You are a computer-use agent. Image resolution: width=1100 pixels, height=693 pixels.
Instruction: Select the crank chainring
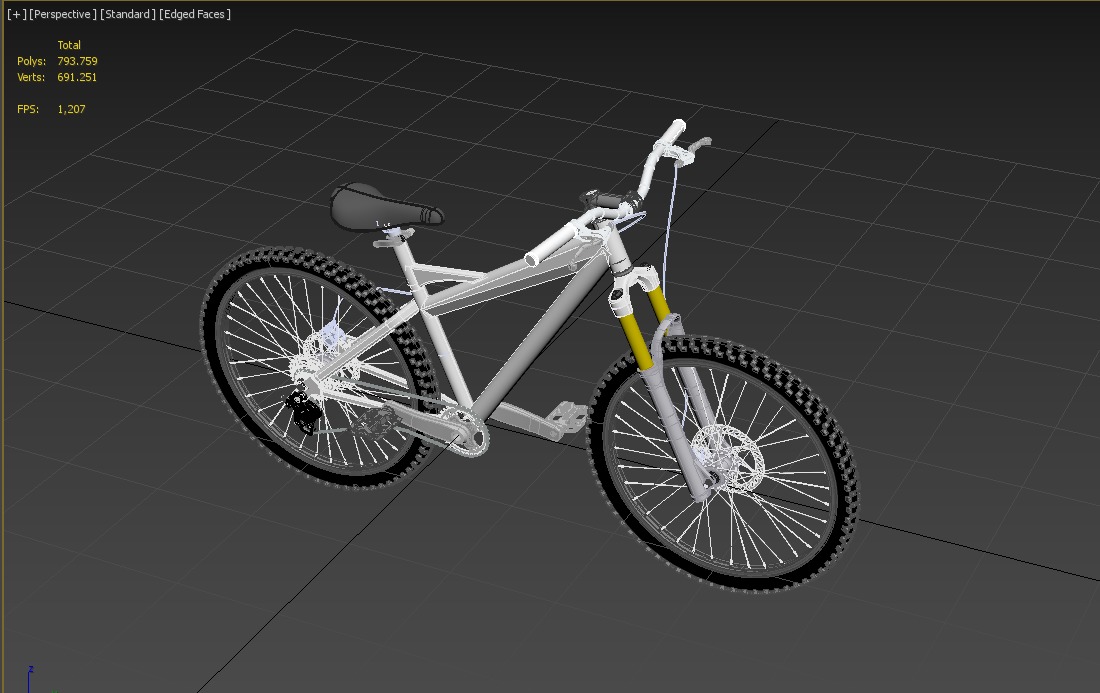pyautogui.click(x=469, y=435)
